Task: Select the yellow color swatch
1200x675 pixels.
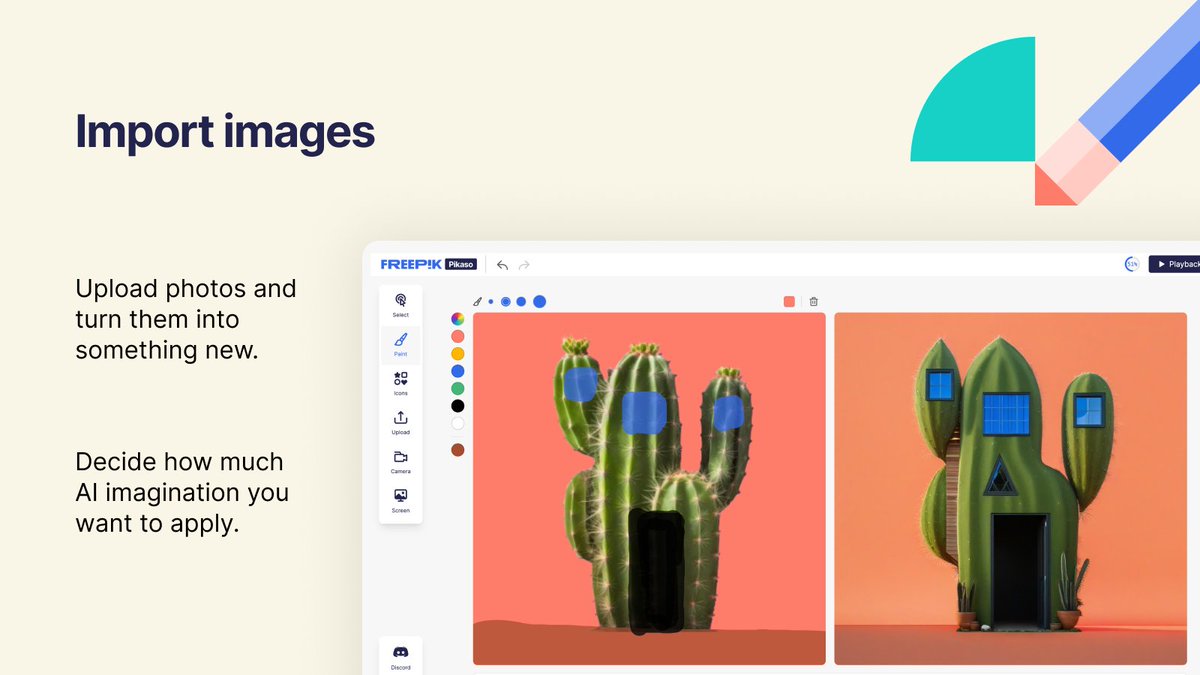Action: tap(457, 354)
